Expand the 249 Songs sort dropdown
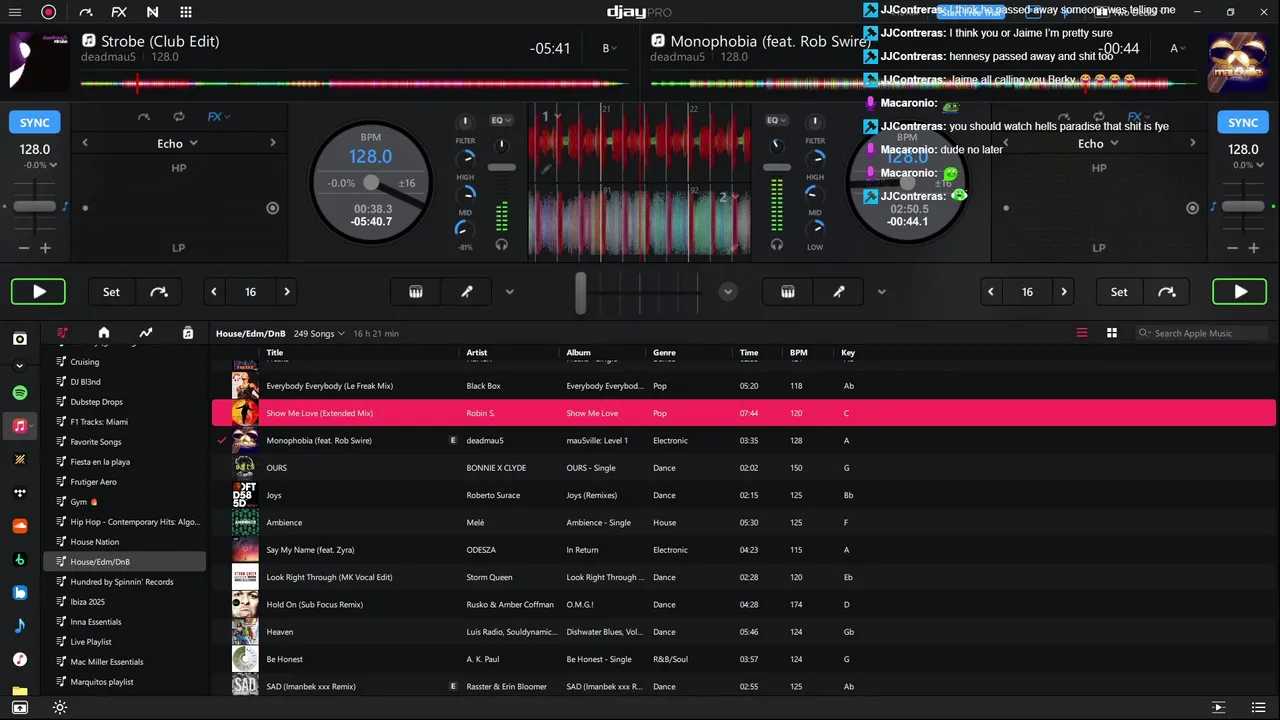This screenshot has height=720, width=1280. point(319,333)
